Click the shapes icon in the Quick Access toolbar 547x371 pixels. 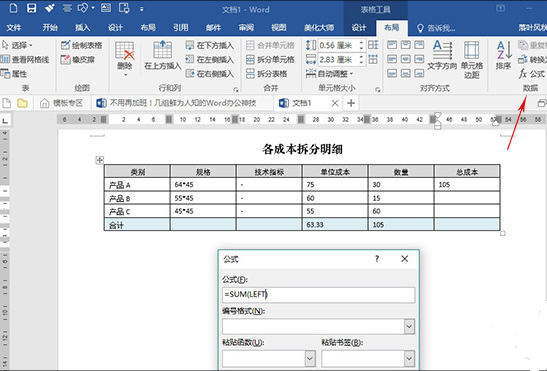83,8
